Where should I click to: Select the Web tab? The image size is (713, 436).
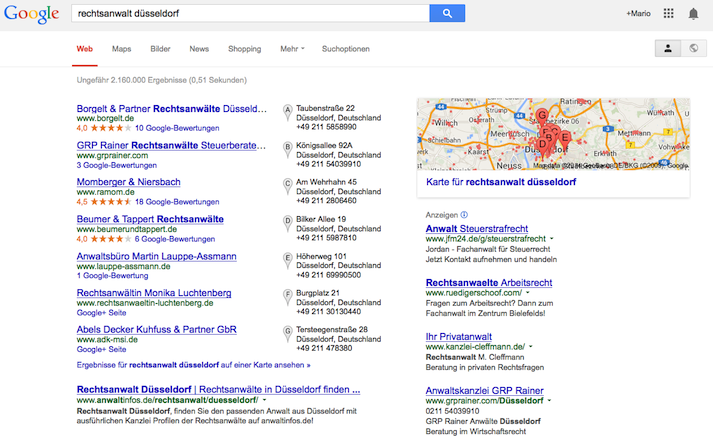point(85,49)
